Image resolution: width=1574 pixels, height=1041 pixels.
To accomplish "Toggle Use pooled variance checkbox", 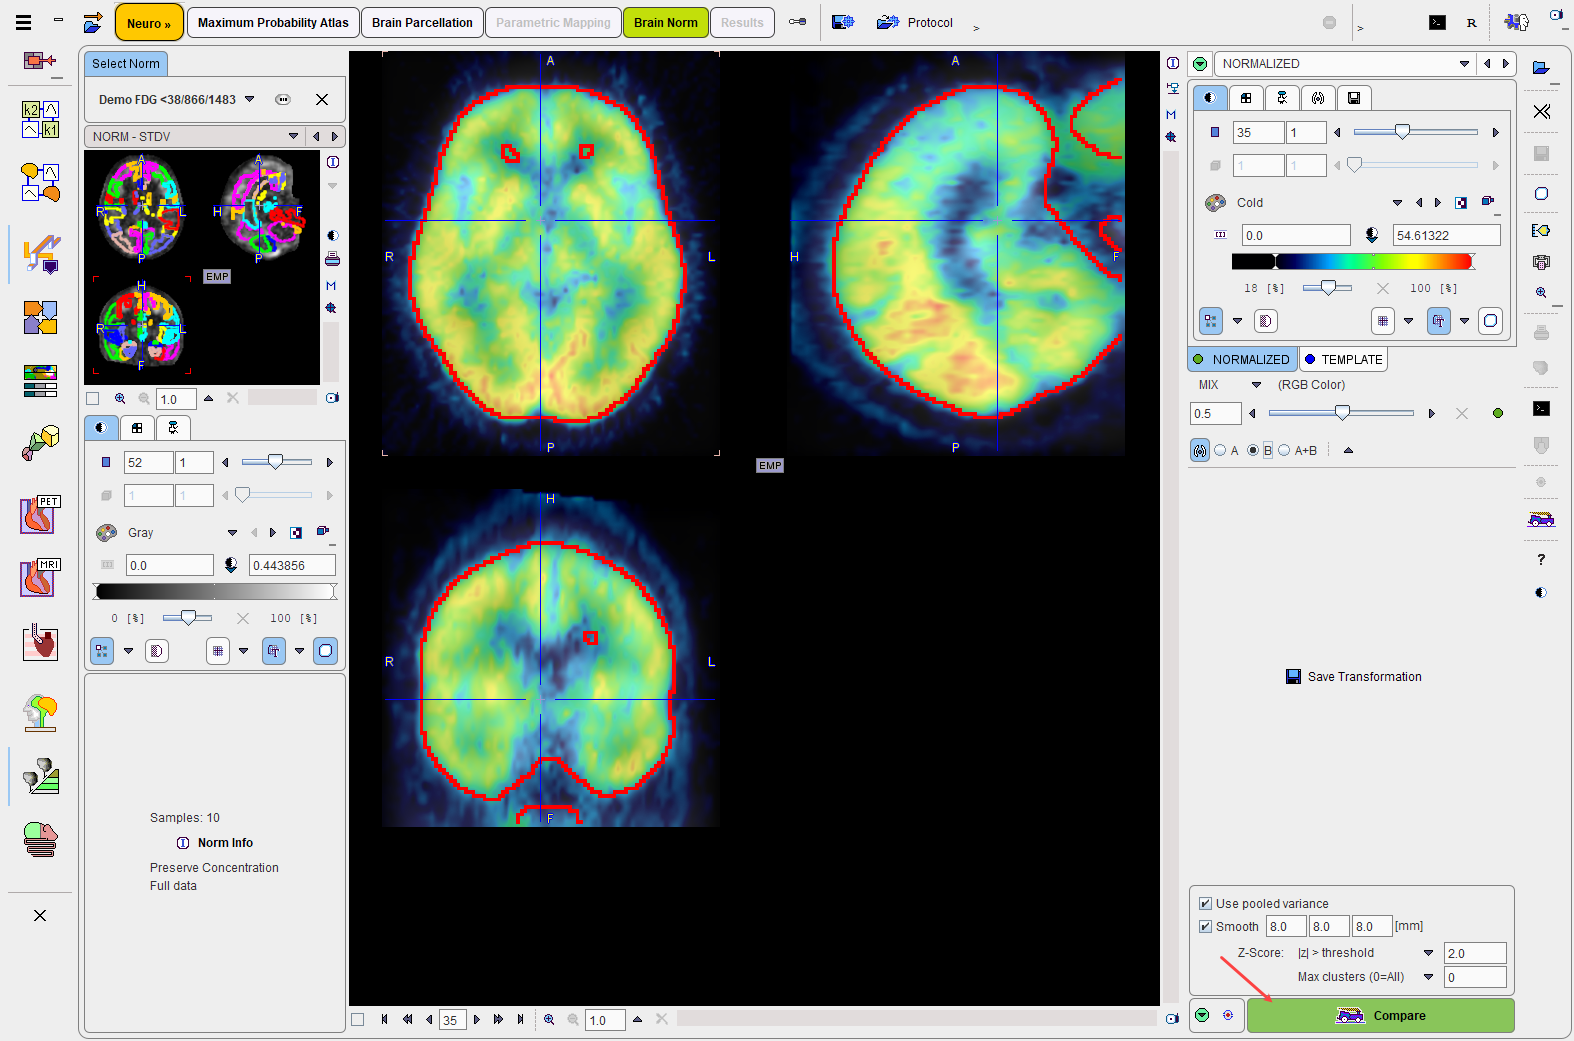I will coord(1205,904).
